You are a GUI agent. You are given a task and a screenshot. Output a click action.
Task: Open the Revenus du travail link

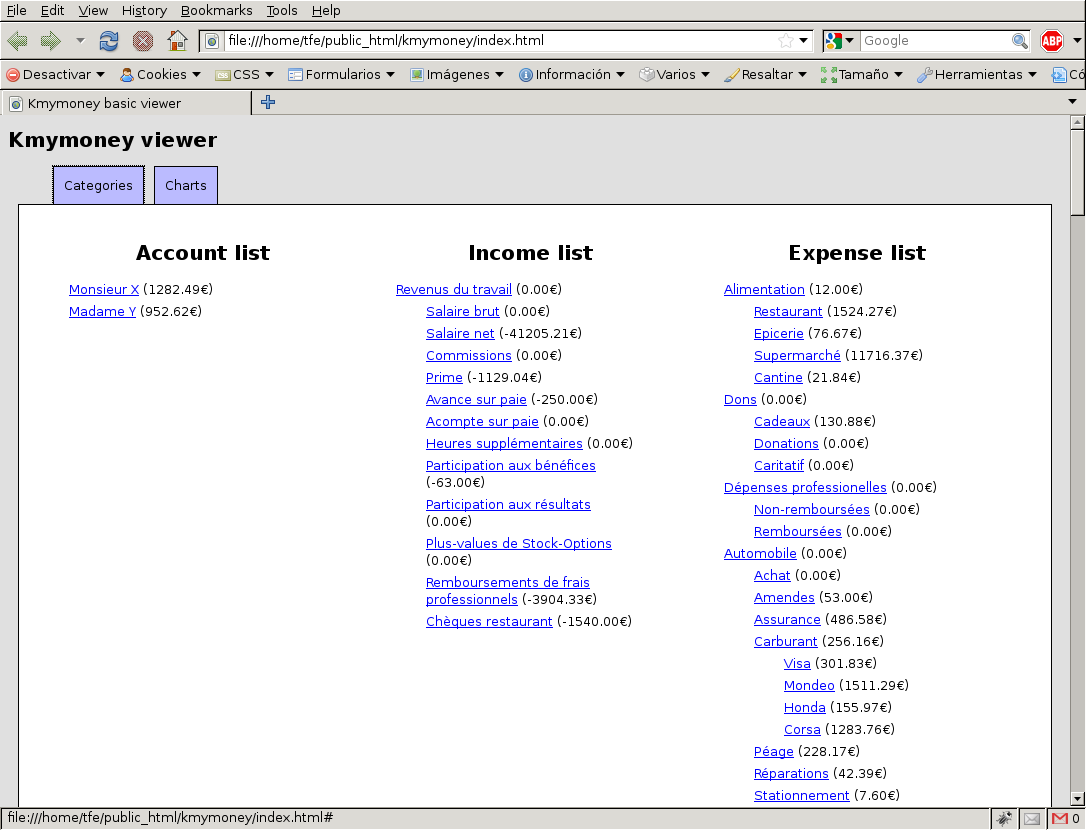[454, 290]
